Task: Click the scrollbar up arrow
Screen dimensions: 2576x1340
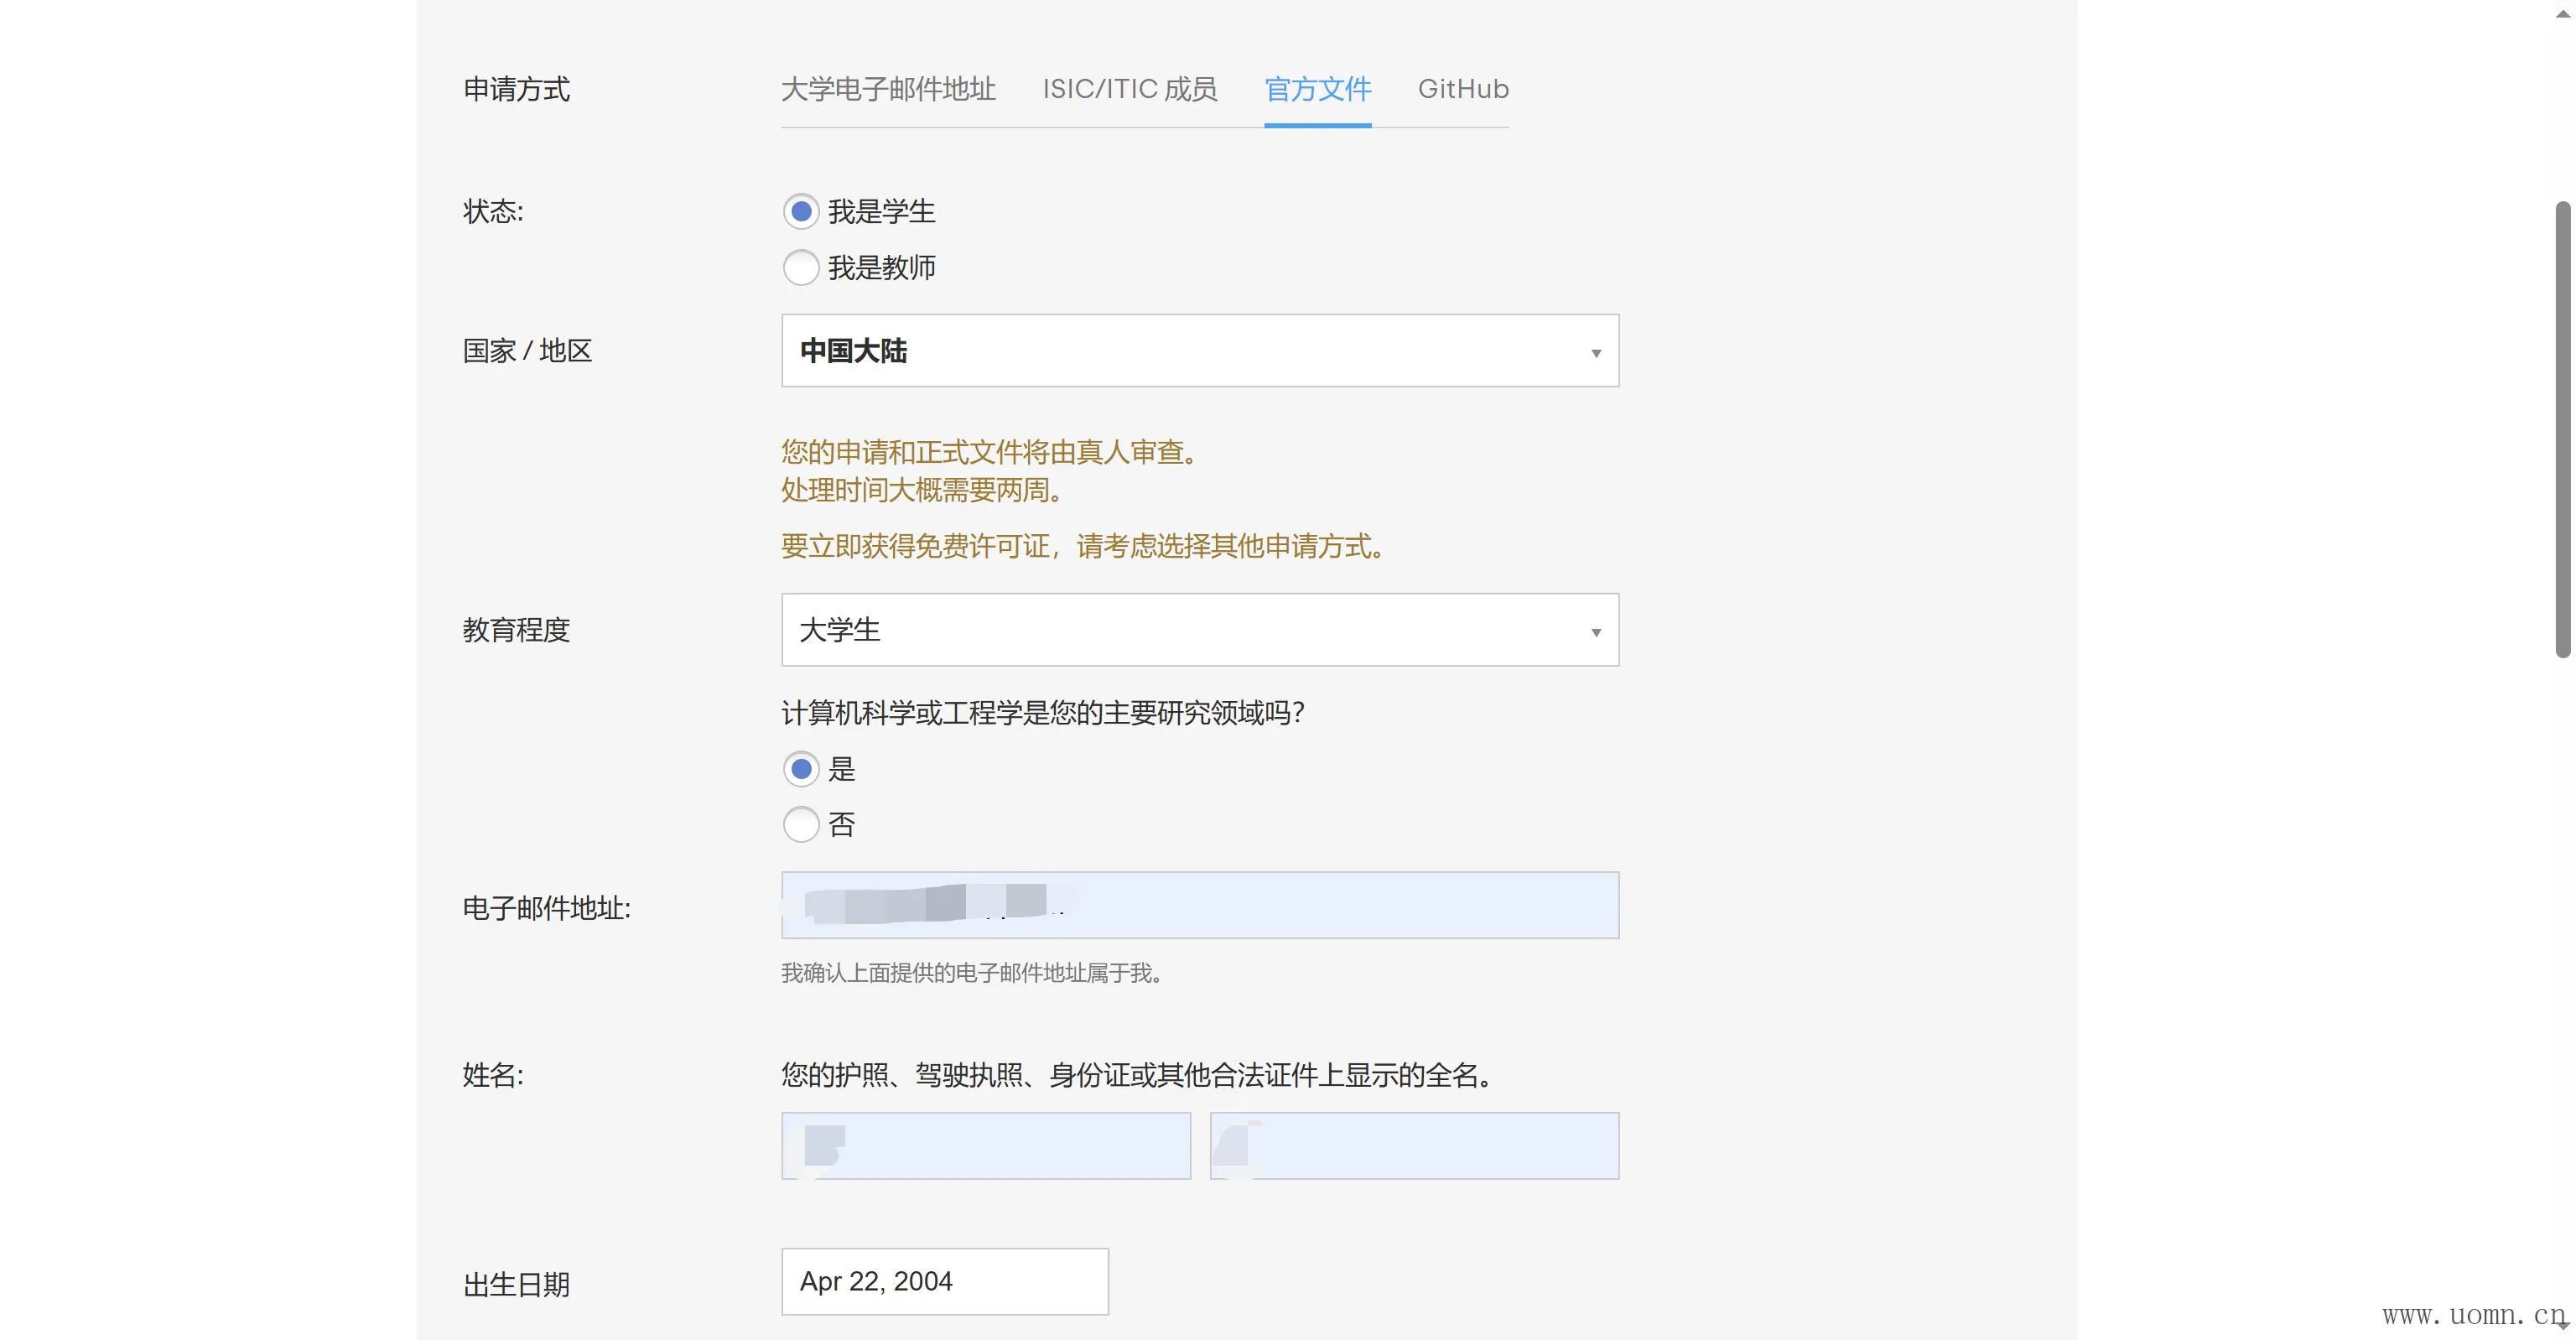Action: tap(2562, 14)
